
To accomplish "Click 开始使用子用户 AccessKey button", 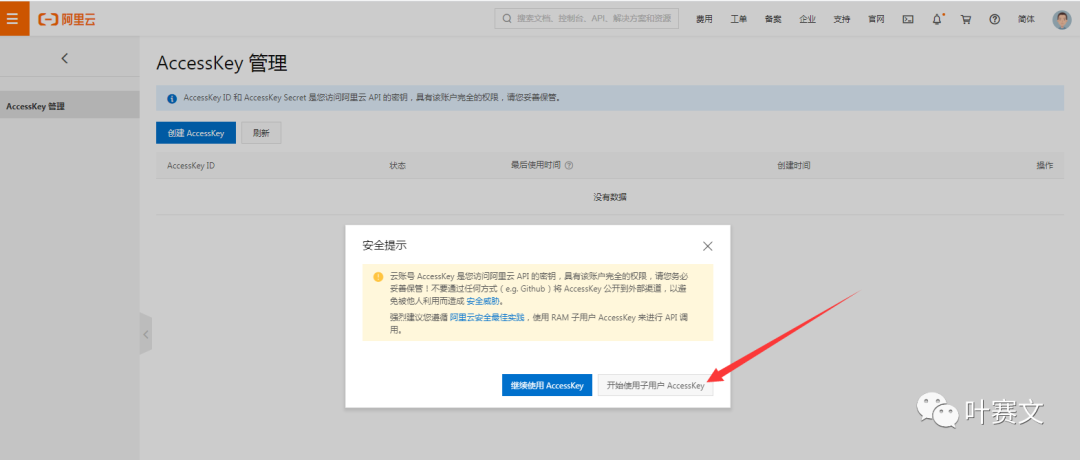I will (x=656, y=386).
